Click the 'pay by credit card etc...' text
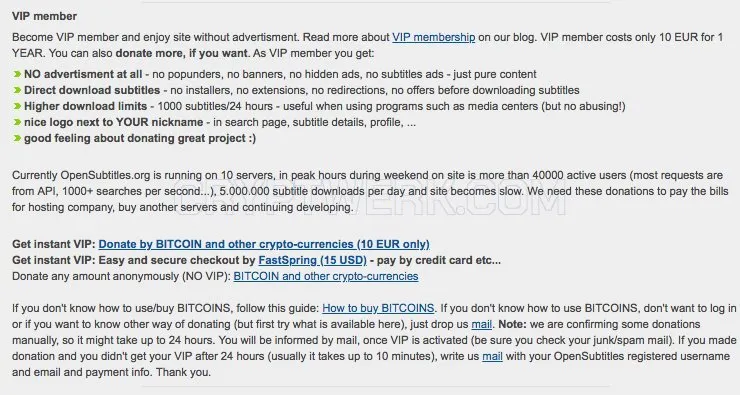The image size is (740, 395). 438,260
